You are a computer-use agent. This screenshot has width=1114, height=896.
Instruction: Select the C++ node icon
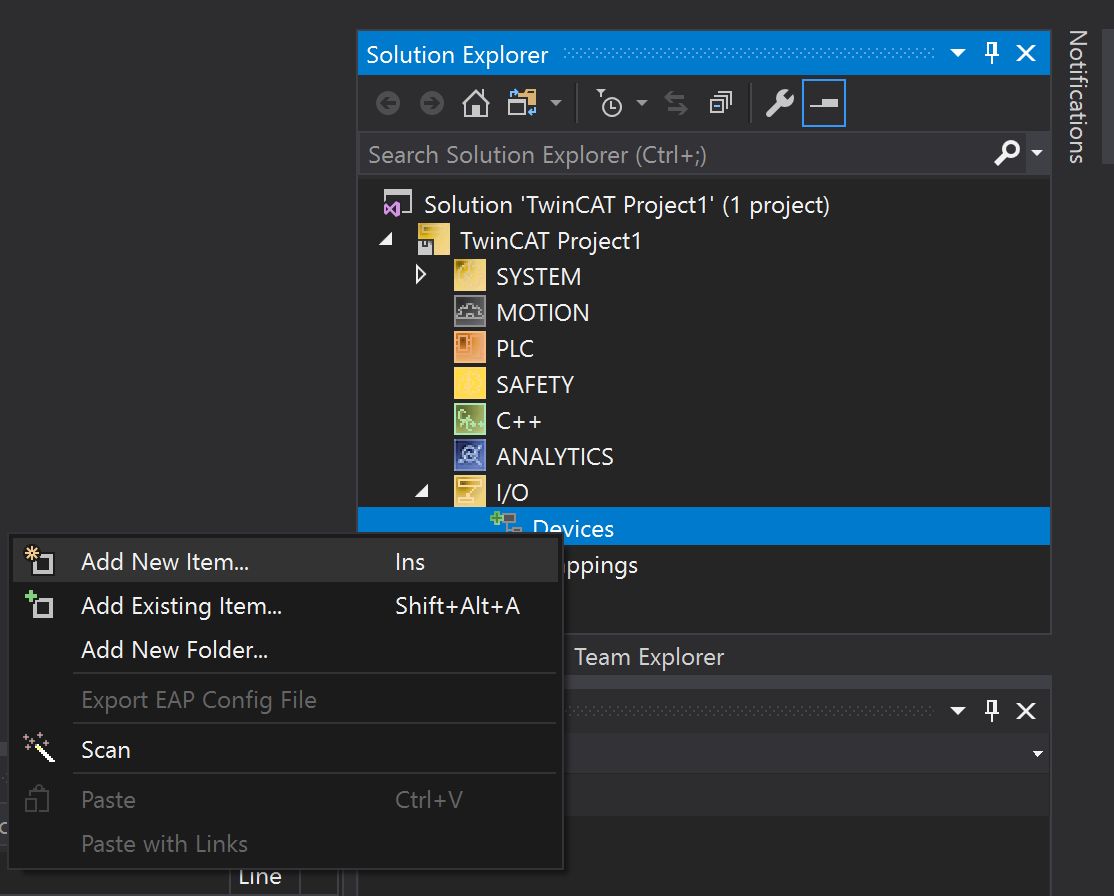[470, 419]
